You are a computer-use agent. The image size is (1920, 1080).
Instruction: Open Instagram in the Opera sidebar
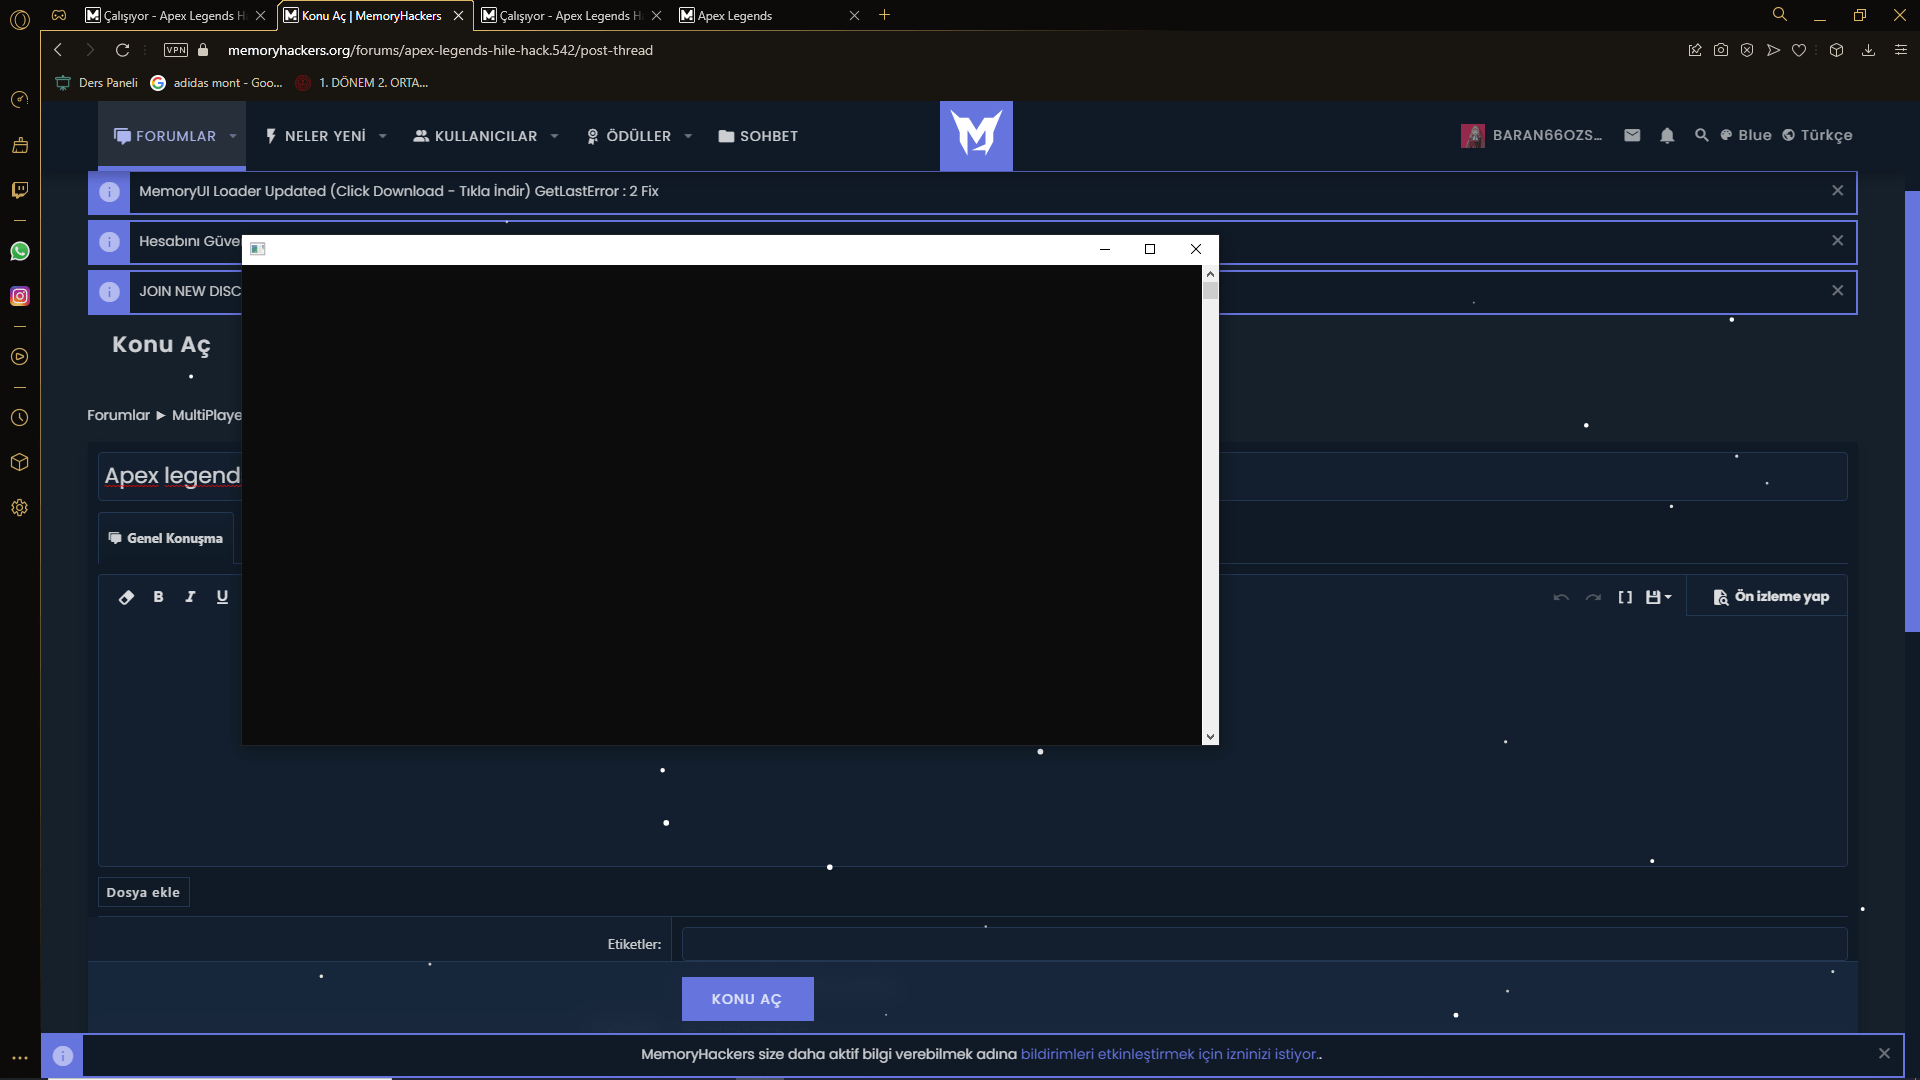(x=19, y=296)
